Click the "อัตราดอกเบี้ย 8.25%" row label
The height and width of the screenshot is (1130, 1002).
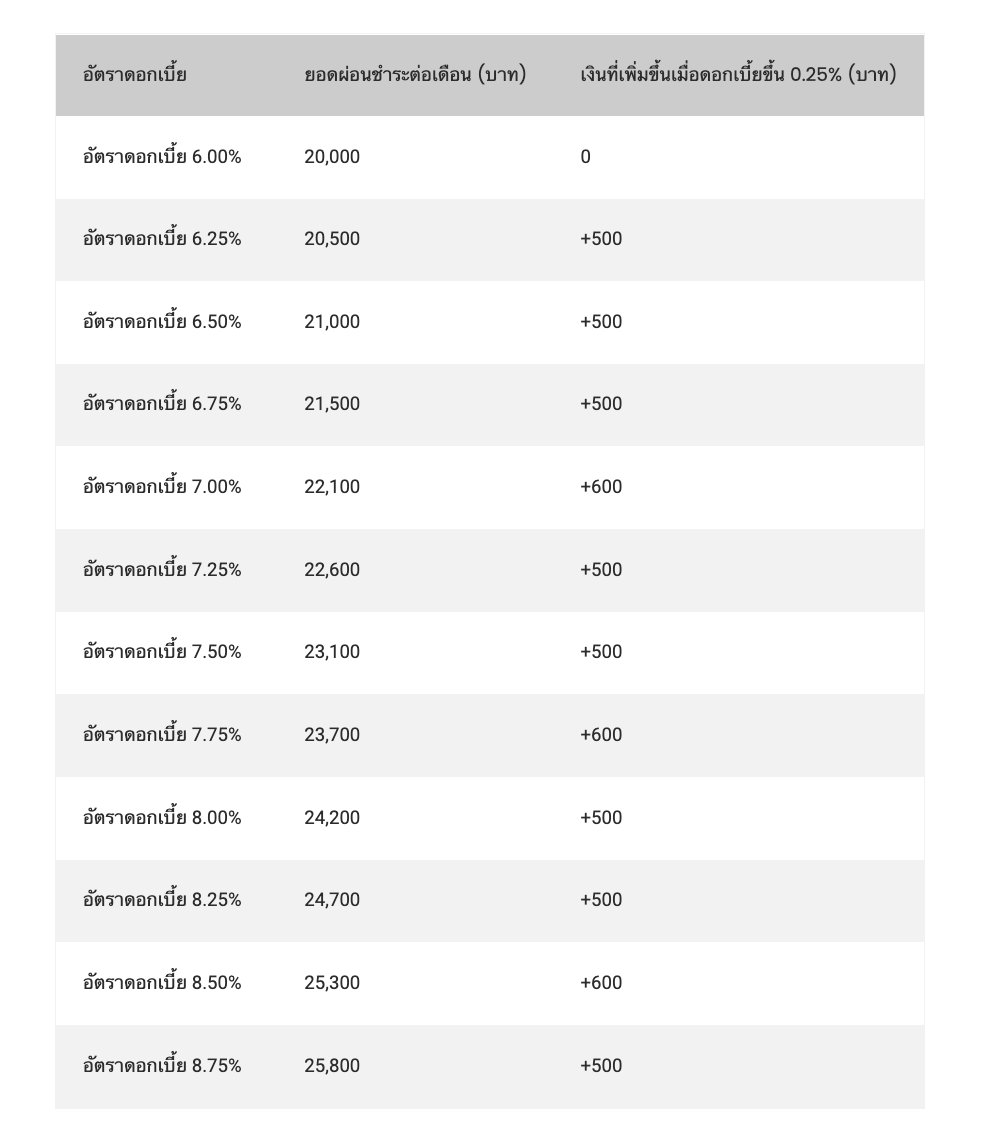162,900
